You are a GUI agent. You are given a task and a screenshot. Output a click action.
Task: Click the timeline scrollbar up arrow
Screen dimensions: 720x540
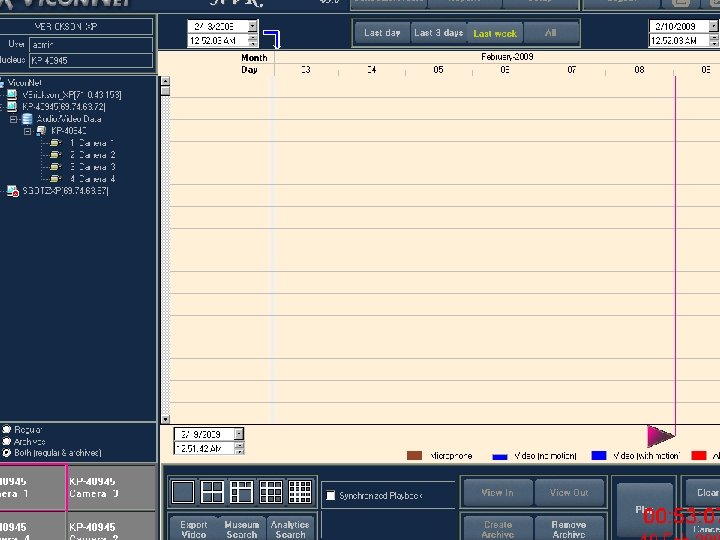[165, 81]
